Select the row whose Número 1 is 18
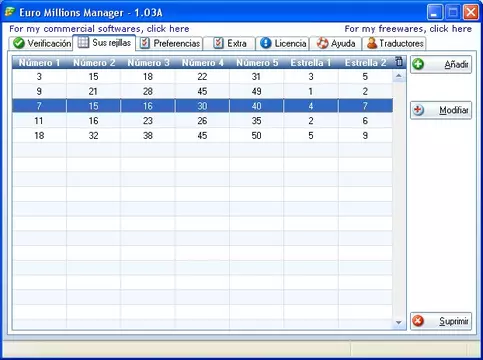Image resolution: width=483 pixels, height=360 pixels. [x=203, y=135]
